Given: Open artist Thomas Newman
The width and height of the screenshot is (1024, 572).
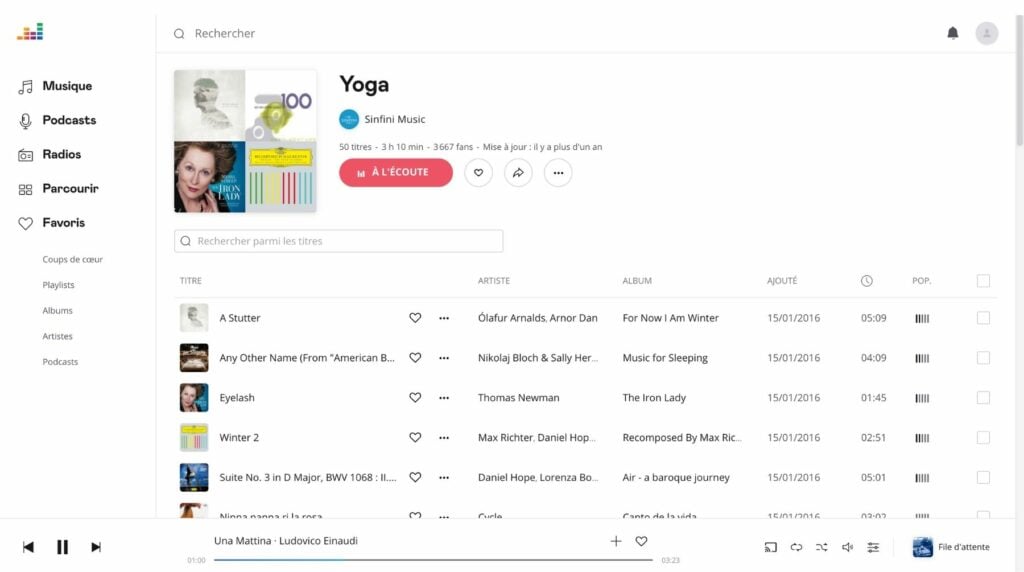Looking at the screenshot, I should click(519, 398).
